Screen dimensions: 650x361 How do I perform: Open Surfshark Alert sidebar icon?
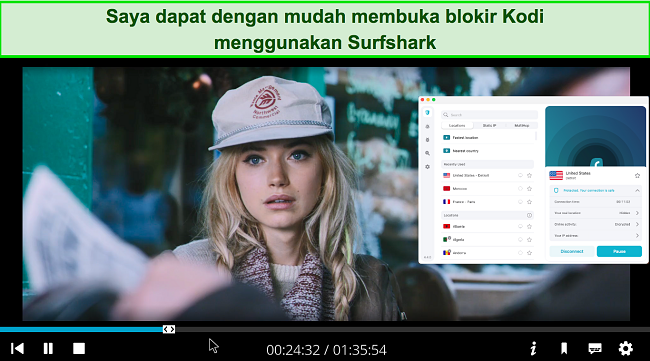(427, 126)
